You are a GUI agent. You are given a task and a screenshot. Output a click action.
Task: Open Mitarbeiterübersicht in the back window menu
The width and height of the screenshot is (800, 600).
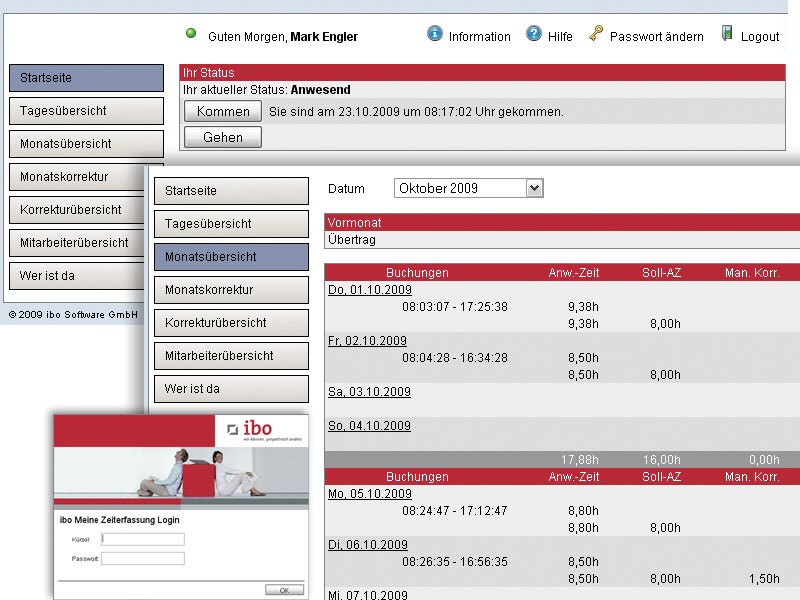77,243
